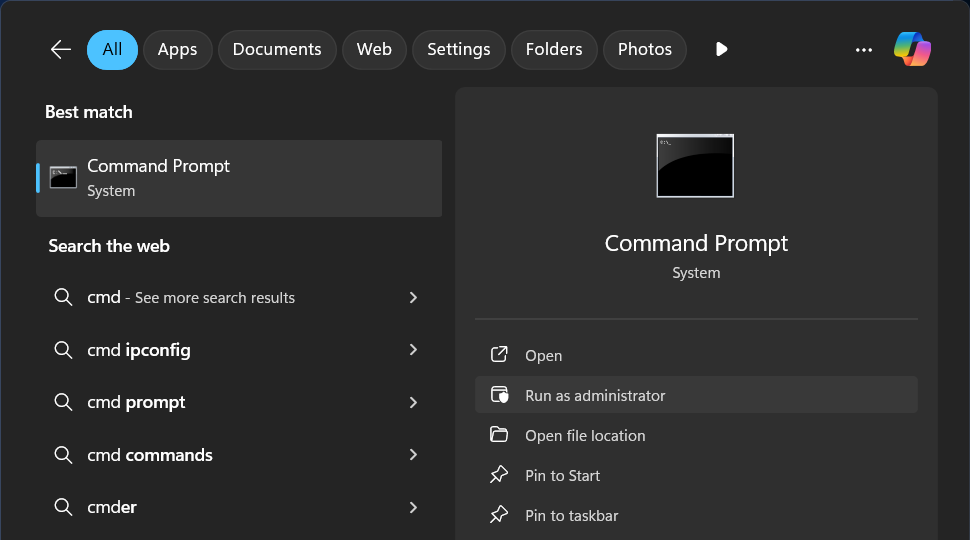This screenshot has height=540, width=970.
Task: Click the Open file location folder icon
Action: [x=499, y=435]
